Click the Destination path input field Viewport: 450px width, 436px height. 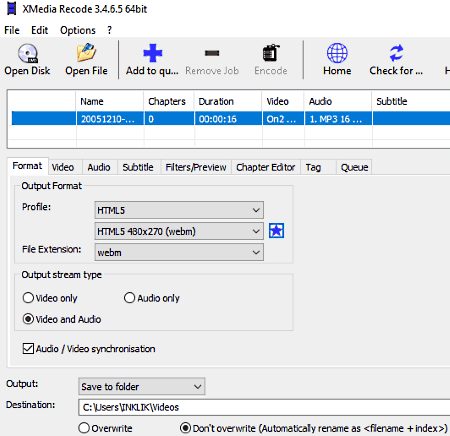pyautogui.click(x=264, y=407)
